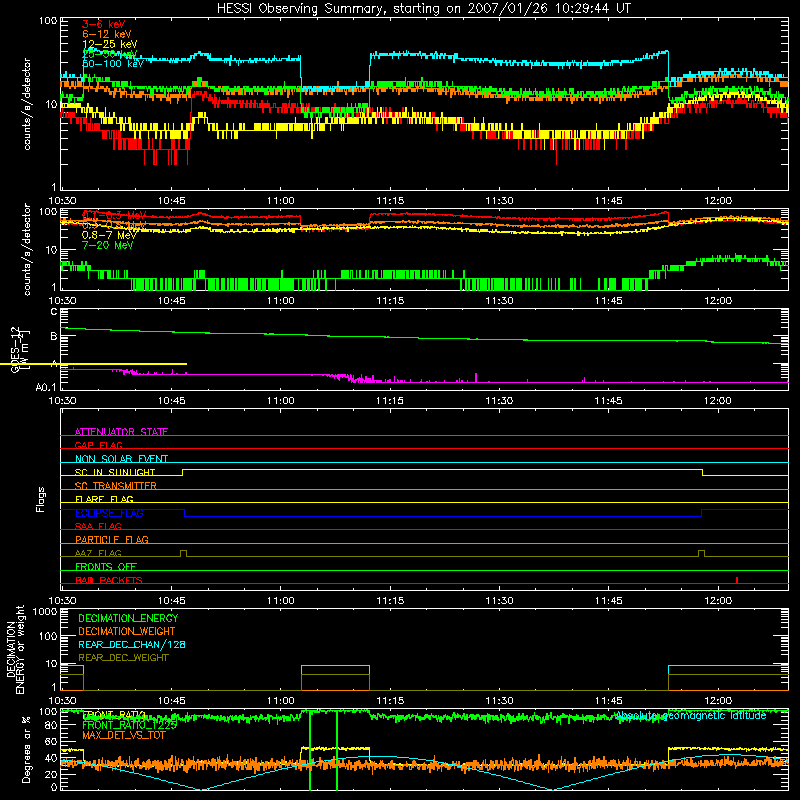The width and height of the screenshot is (800, 800).
Task: Click the 0.8-7 MeV legend label
Action: pos(109,235)
